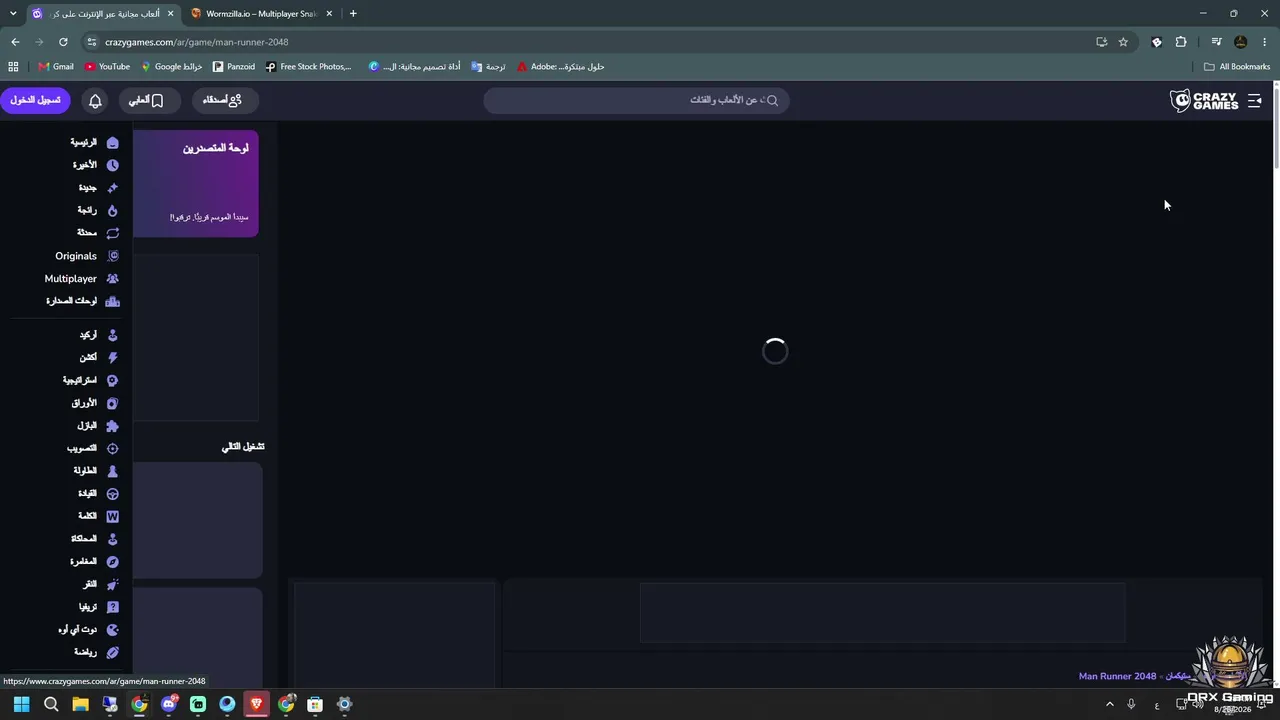Bookmark this page with star icon

pos(1123,42)
